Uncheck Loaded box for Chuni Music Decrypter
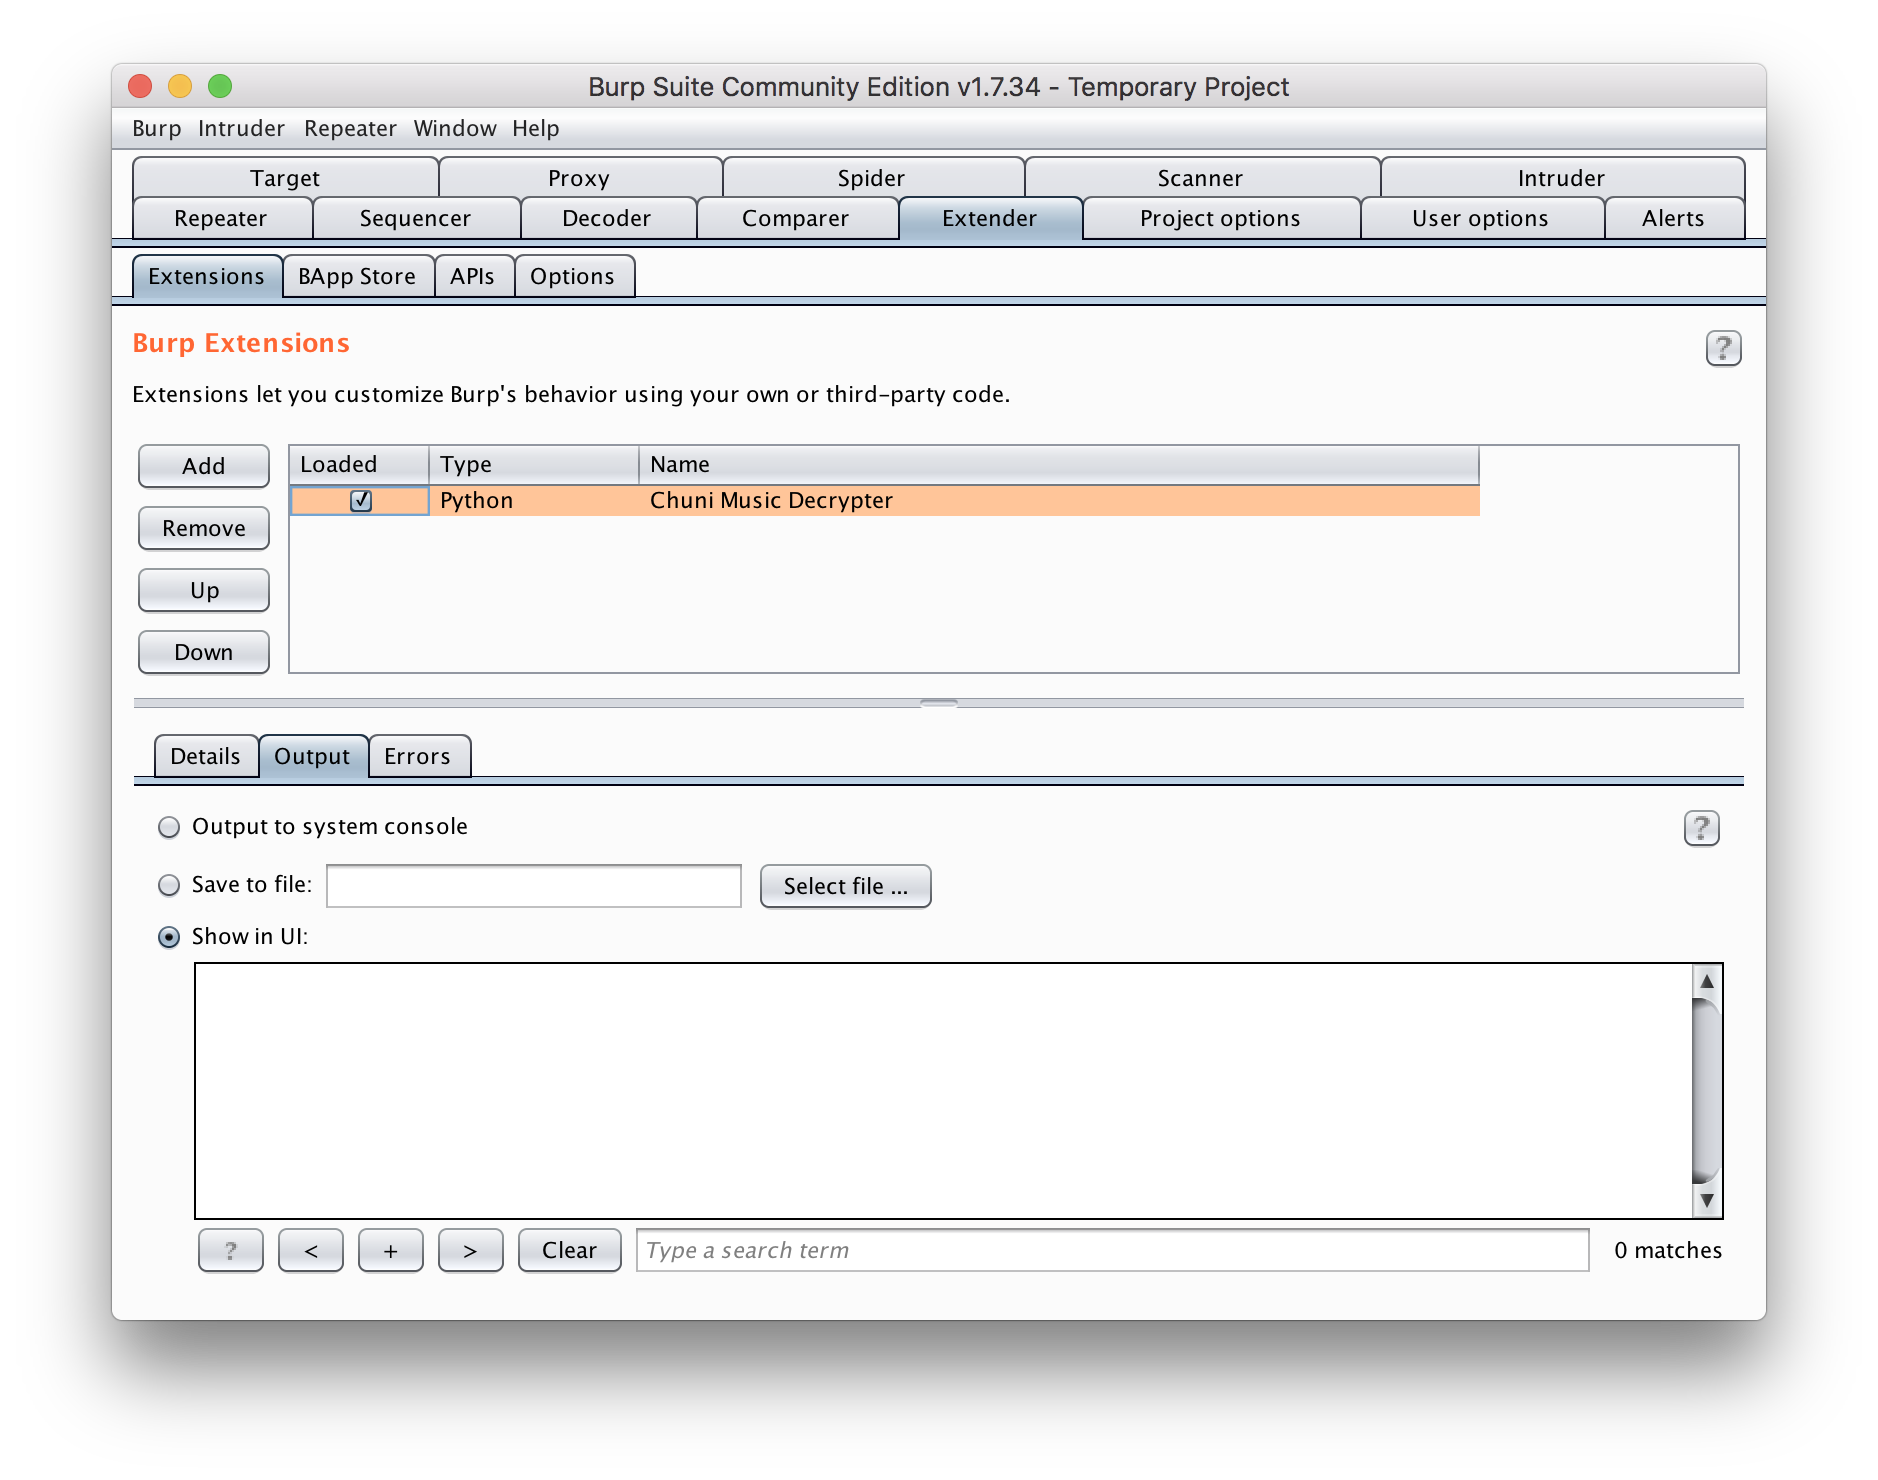1878x1480 pixels. tap(361, 500)
